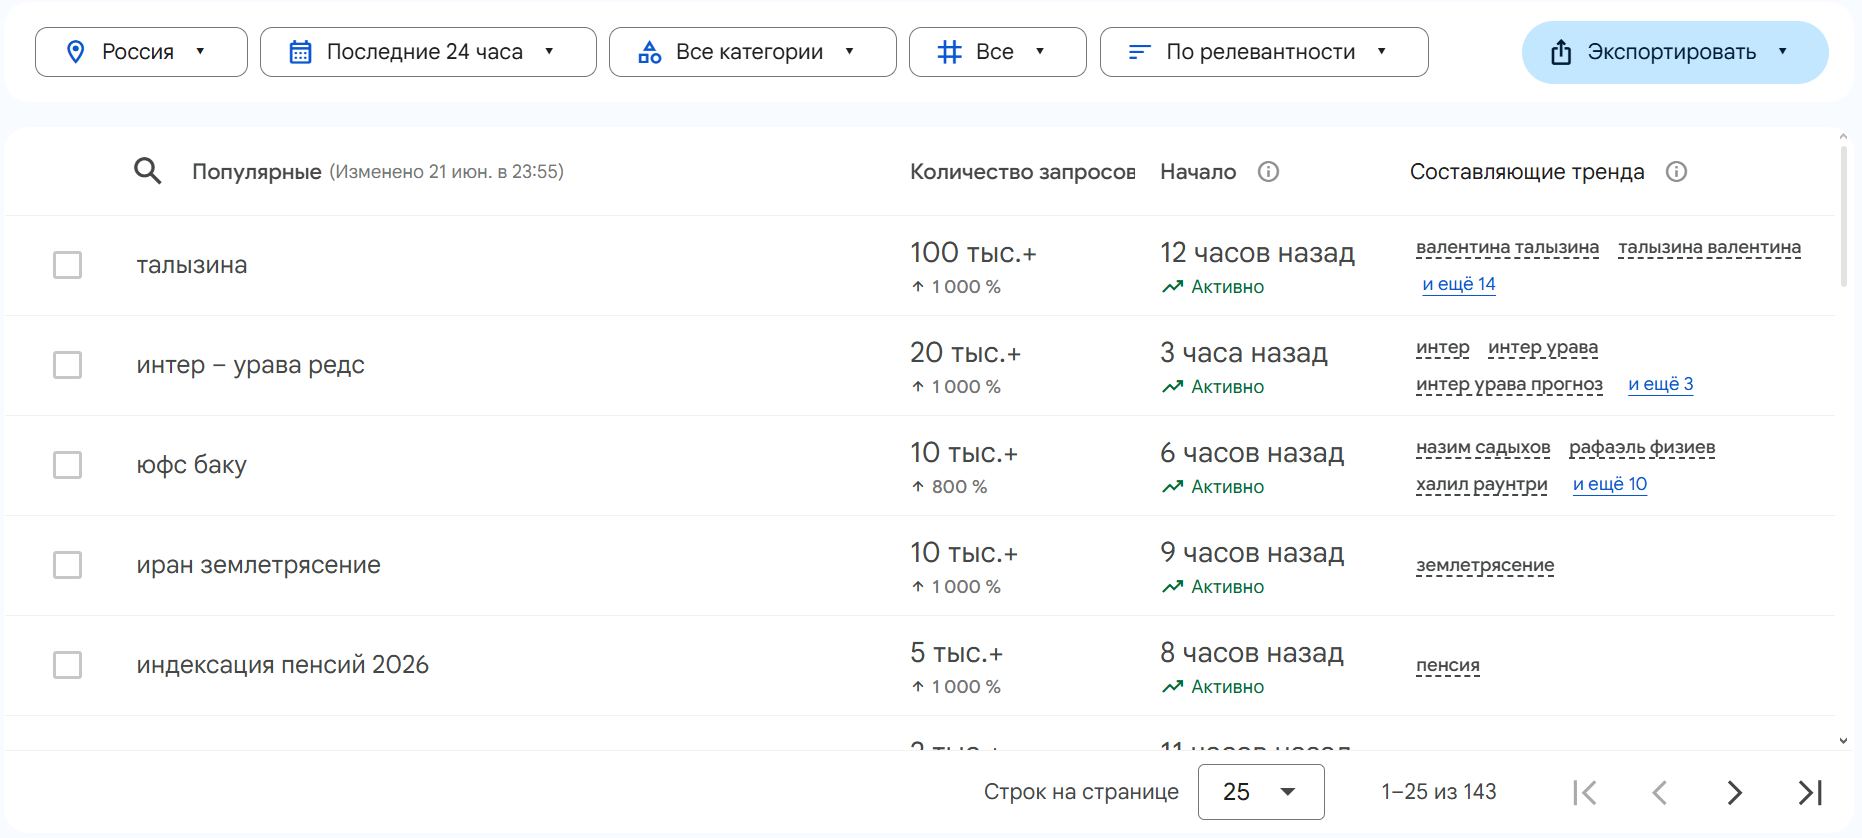Open По релевантности sort menu
The height and width of the screenshot is (838, 1862).
[x=1263, y=52]
